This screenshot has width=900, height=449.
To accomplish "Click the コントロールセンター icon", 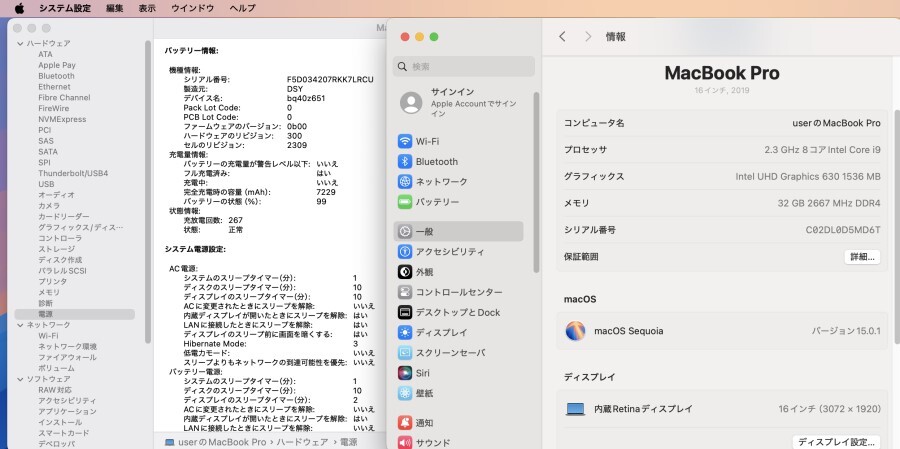I will [x=405, y=292].
